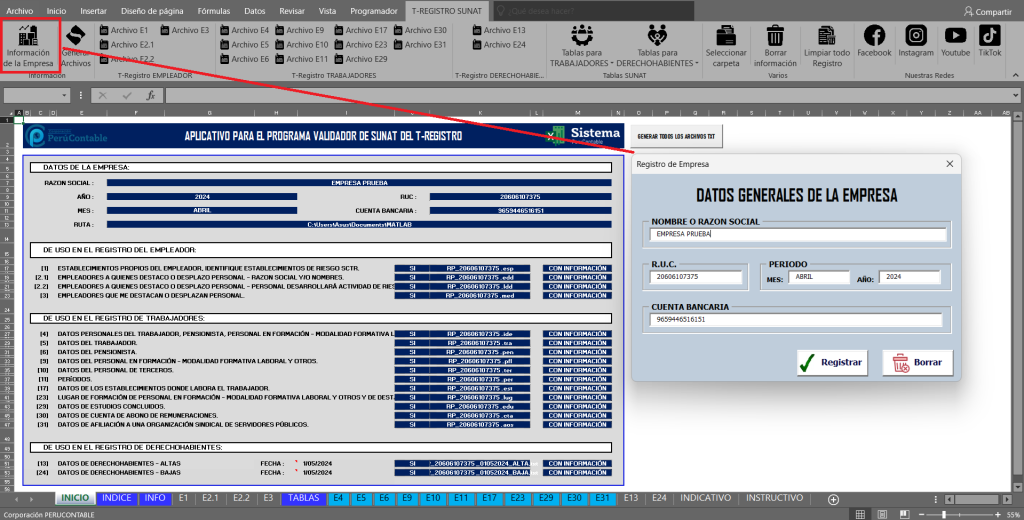Open the INDICE sheet tab
The width and height of the screenshot is (1024, 520).
(116, 498)
